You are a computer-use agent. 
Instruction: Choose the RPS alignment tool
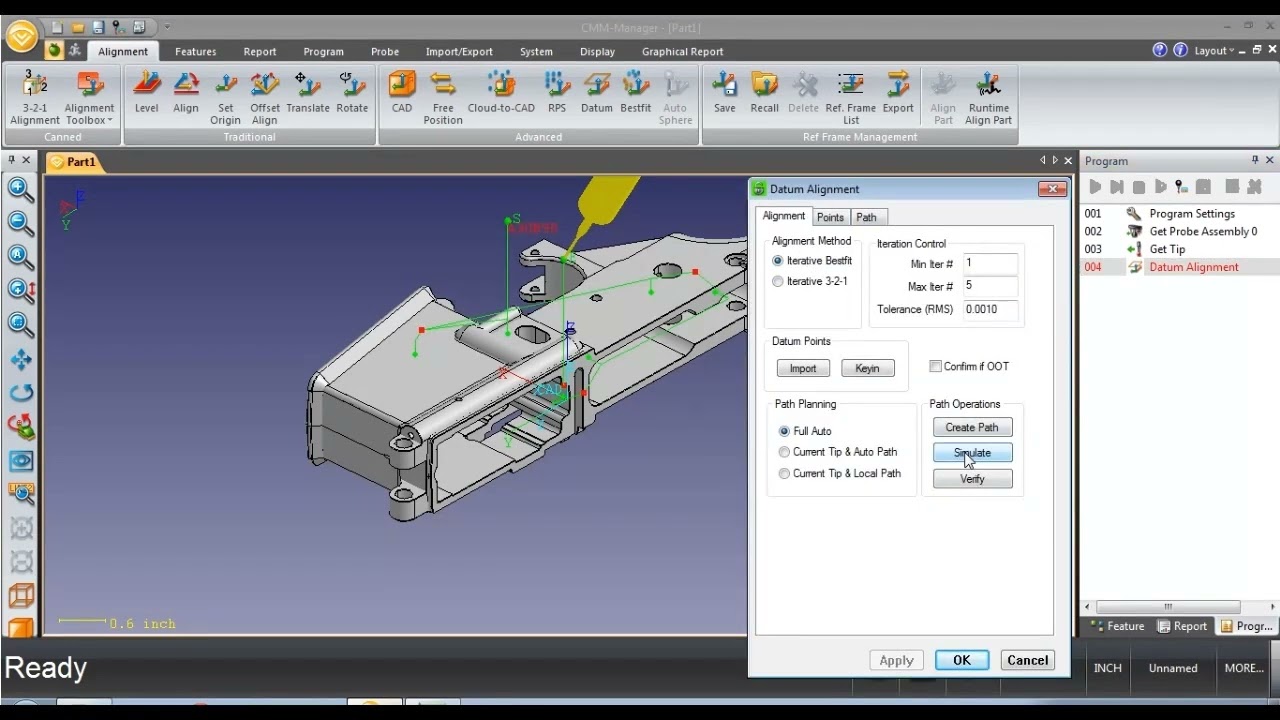click(x=556, y=93)
